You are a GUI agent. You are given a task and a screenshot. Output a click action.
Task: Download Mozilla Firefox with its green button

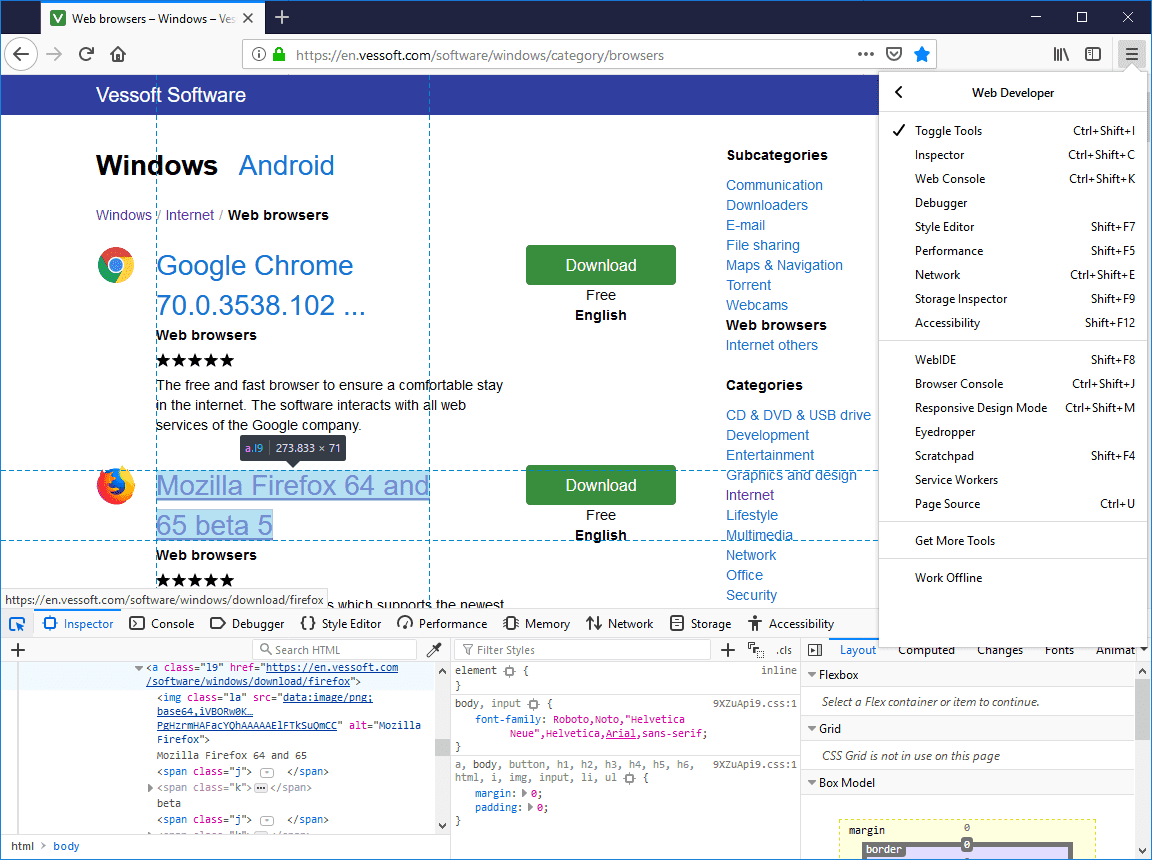point(601,485)
